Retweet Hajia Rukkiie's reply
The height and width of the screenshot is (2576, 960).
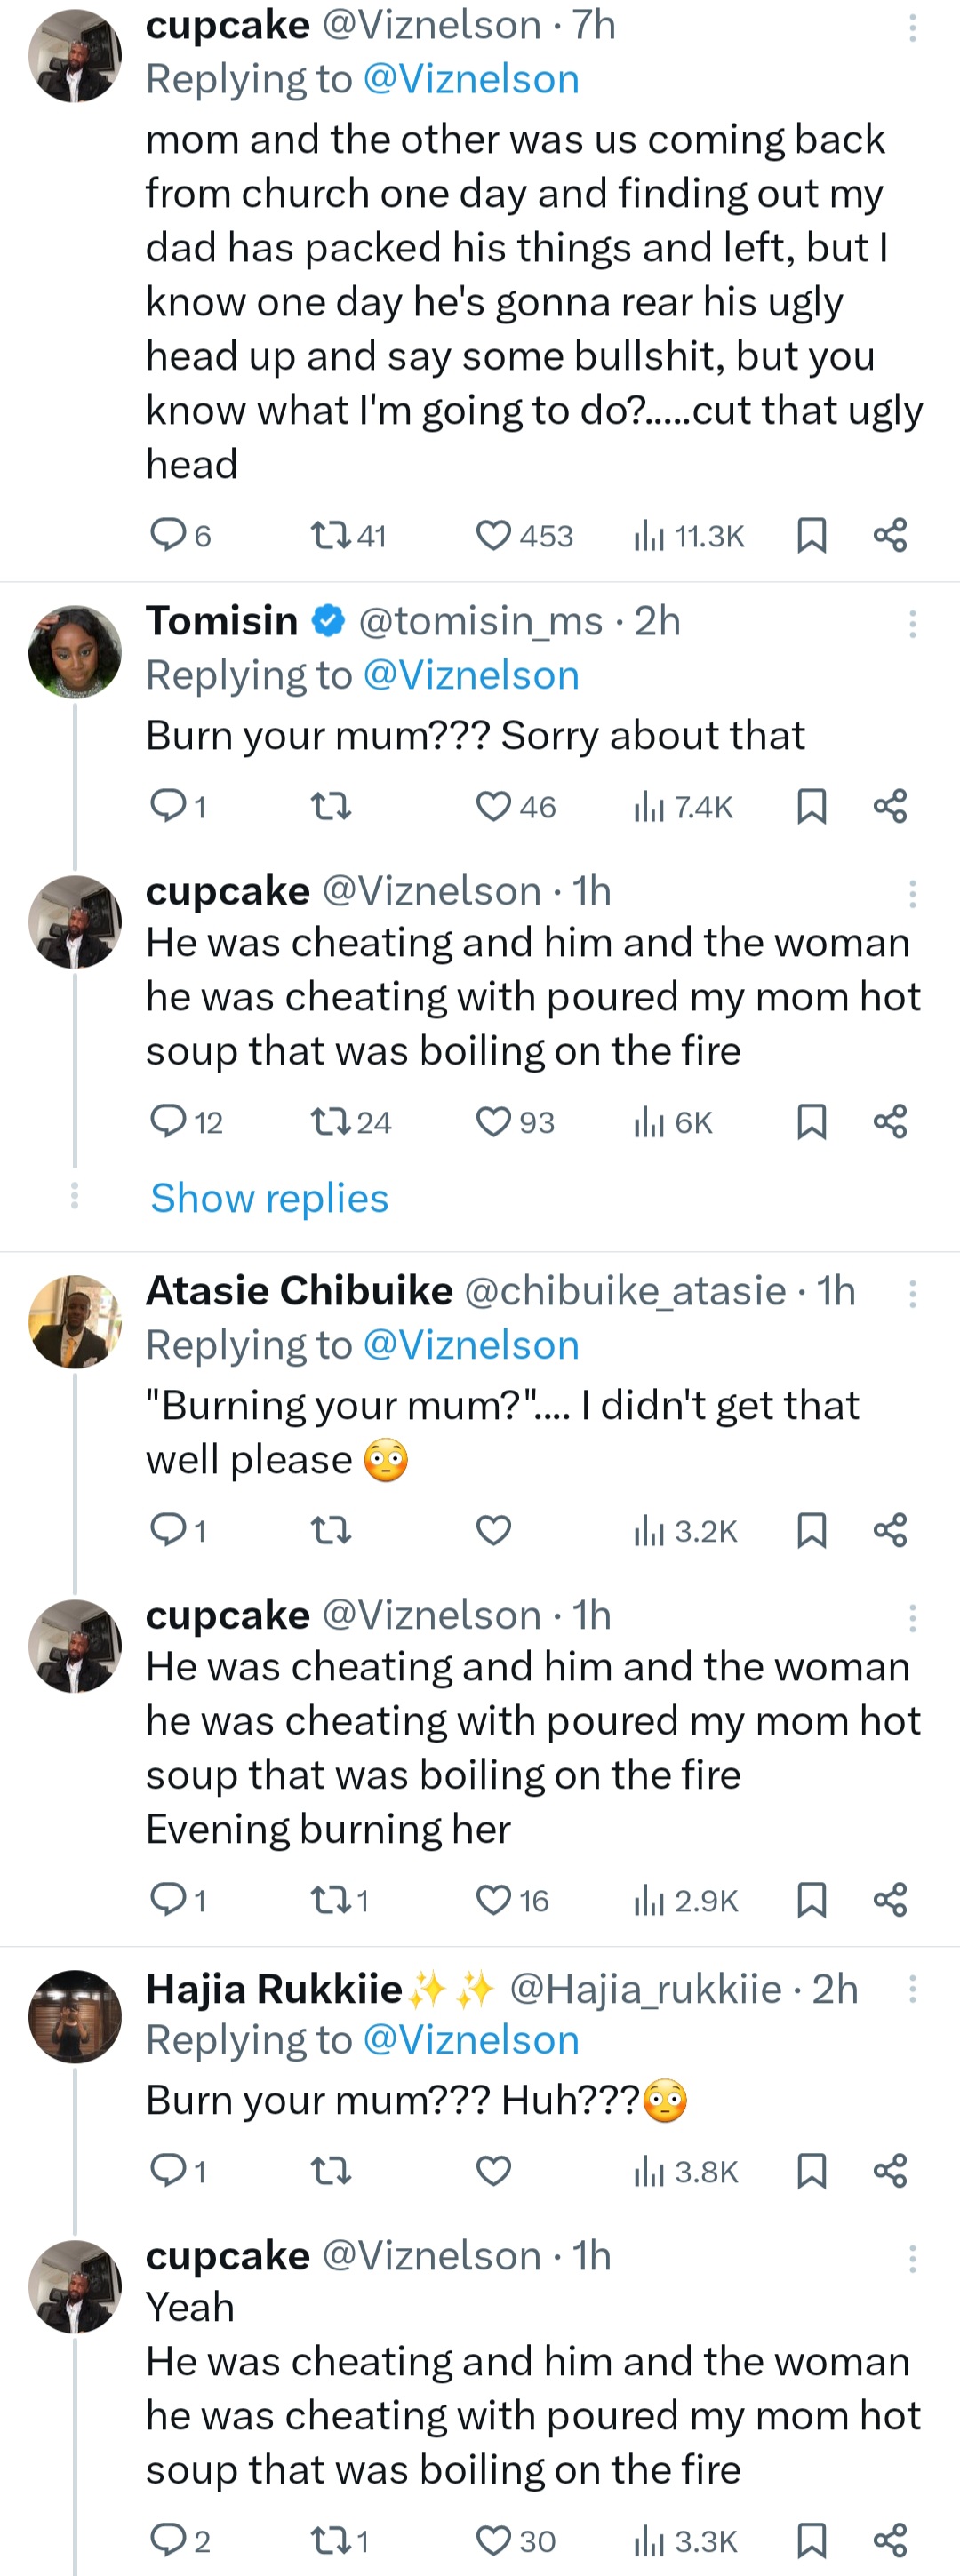pyautogui.click(x=331, y=2171)
